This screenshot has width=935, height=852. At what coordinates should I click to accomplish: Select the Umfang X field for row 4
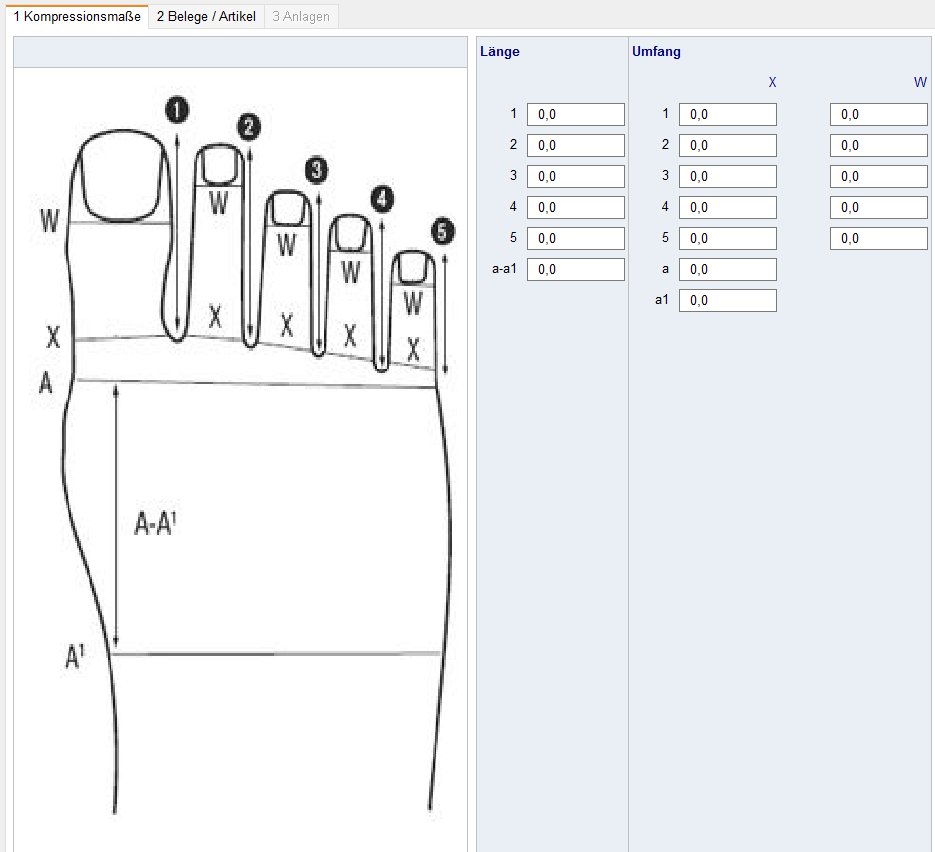728,208
